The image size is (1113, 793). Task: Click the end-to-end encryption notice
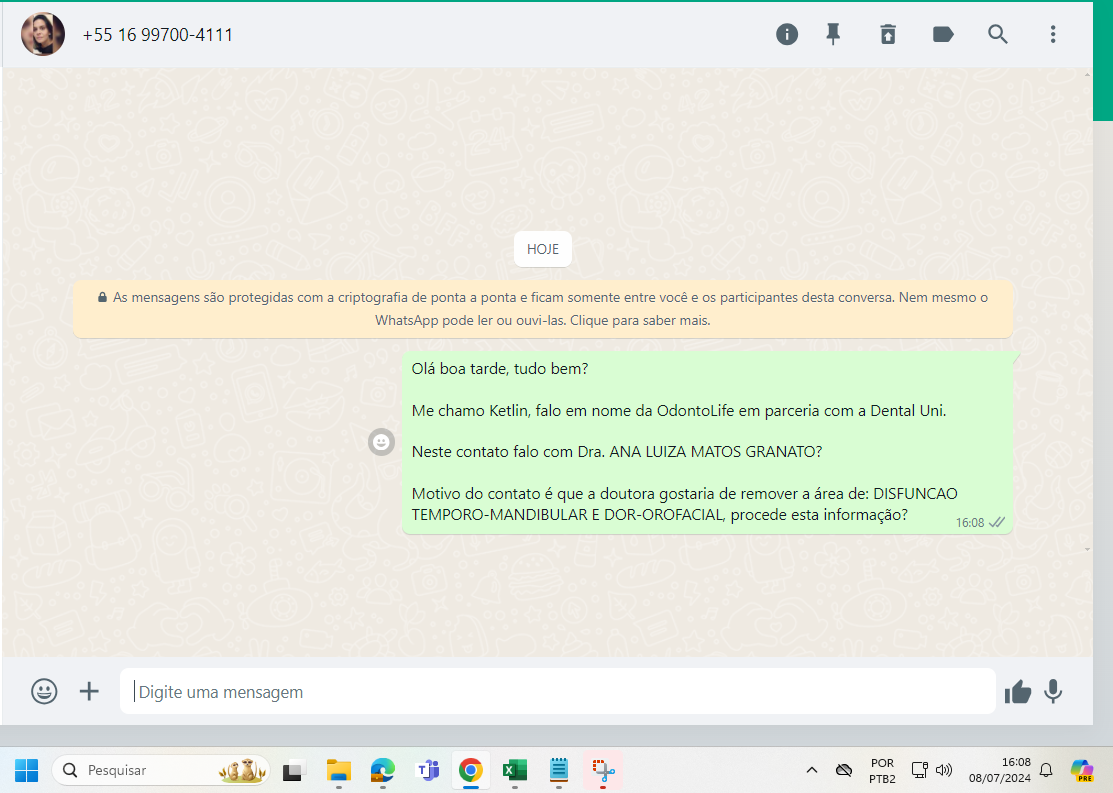[x=543, y=309]
